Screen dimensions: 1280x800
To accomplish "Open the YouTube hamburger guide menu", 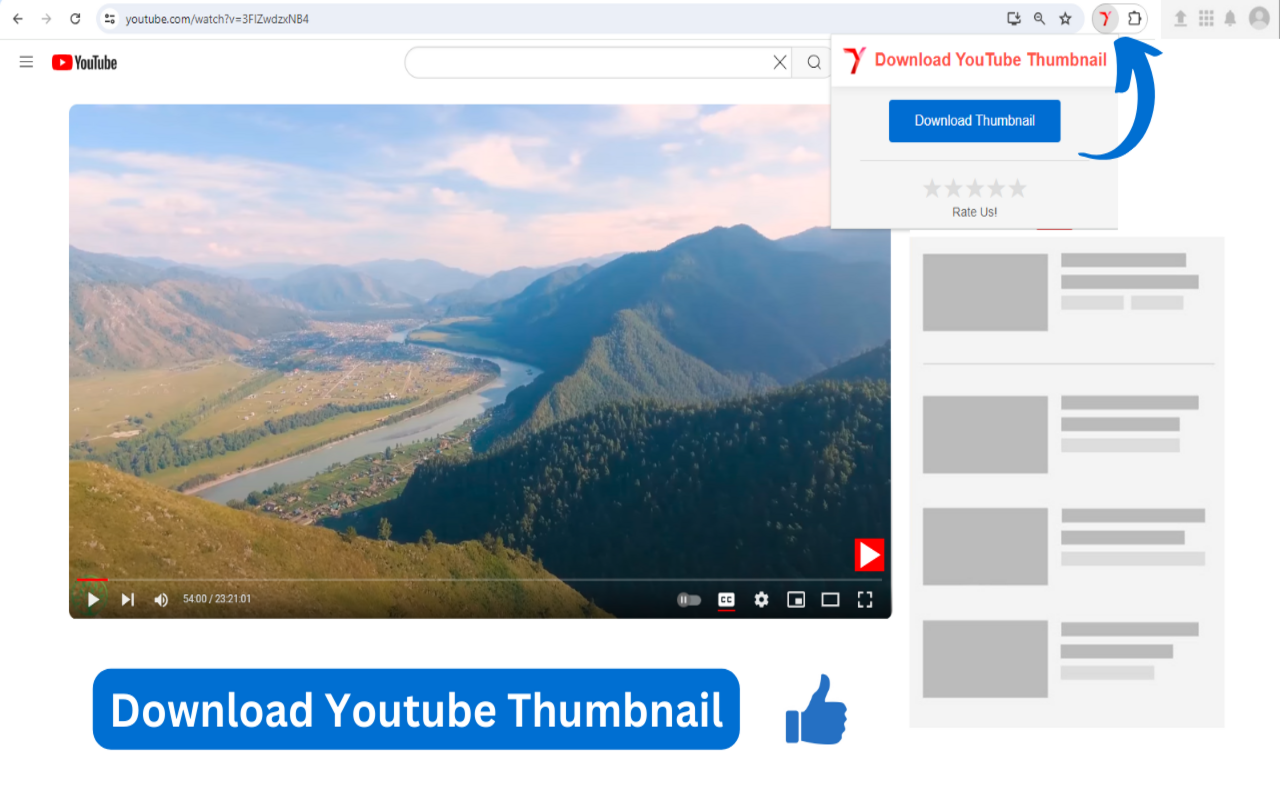I will pos(26,62).
